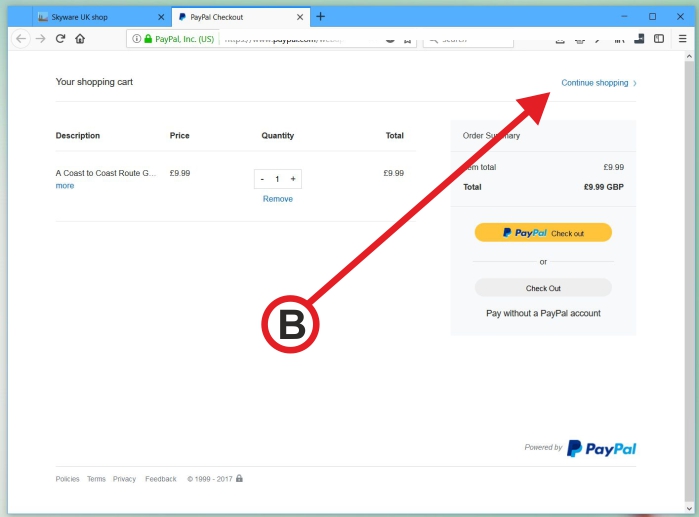
Task: Click the gray Check Out button
Action: [x=543, y=288]
